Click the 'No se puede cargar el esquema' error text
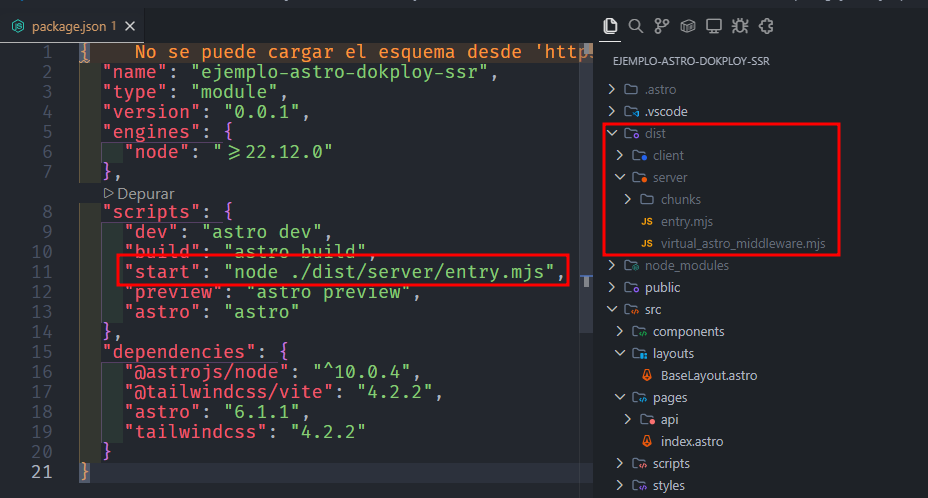 point(361,52)
